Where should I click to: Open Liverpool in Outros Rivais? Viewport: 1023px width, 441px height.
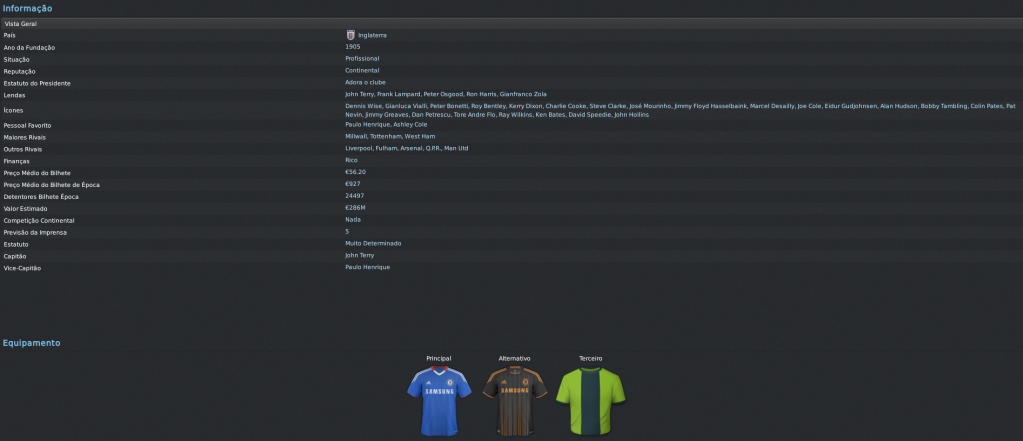coord(358,148)
